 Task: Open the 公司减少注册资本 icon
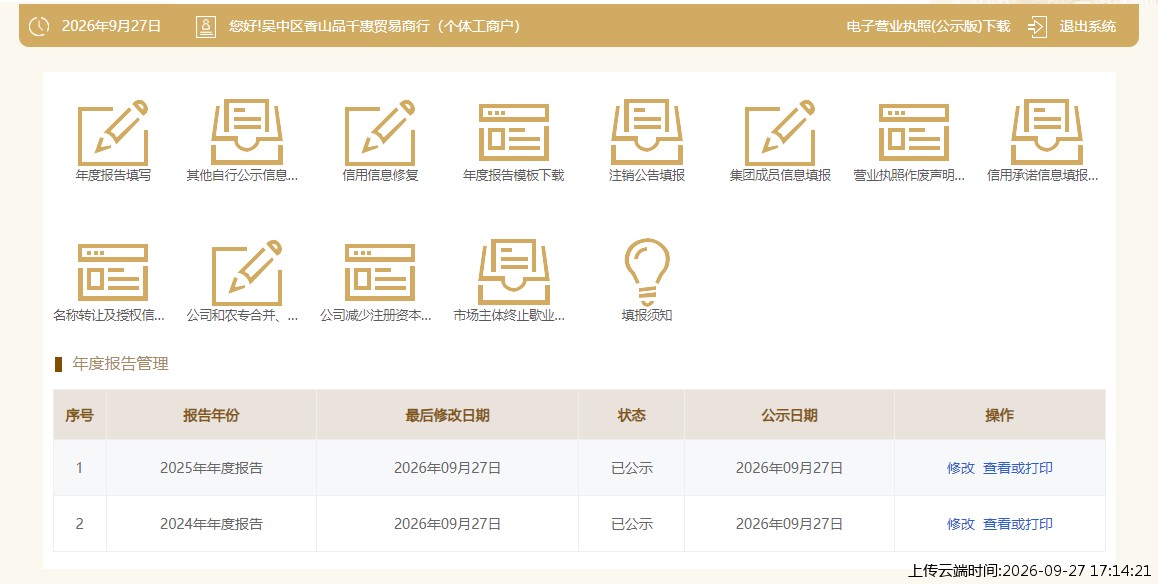pos(380,272)
